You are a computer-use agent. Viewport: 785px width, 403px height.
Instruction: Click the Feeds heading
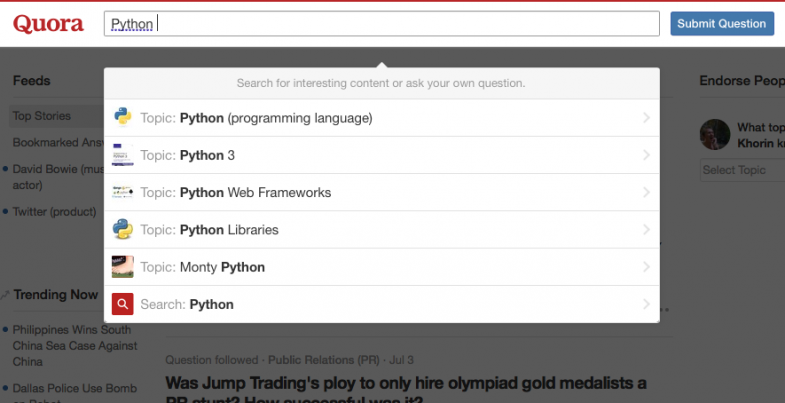tap(32, 81)
